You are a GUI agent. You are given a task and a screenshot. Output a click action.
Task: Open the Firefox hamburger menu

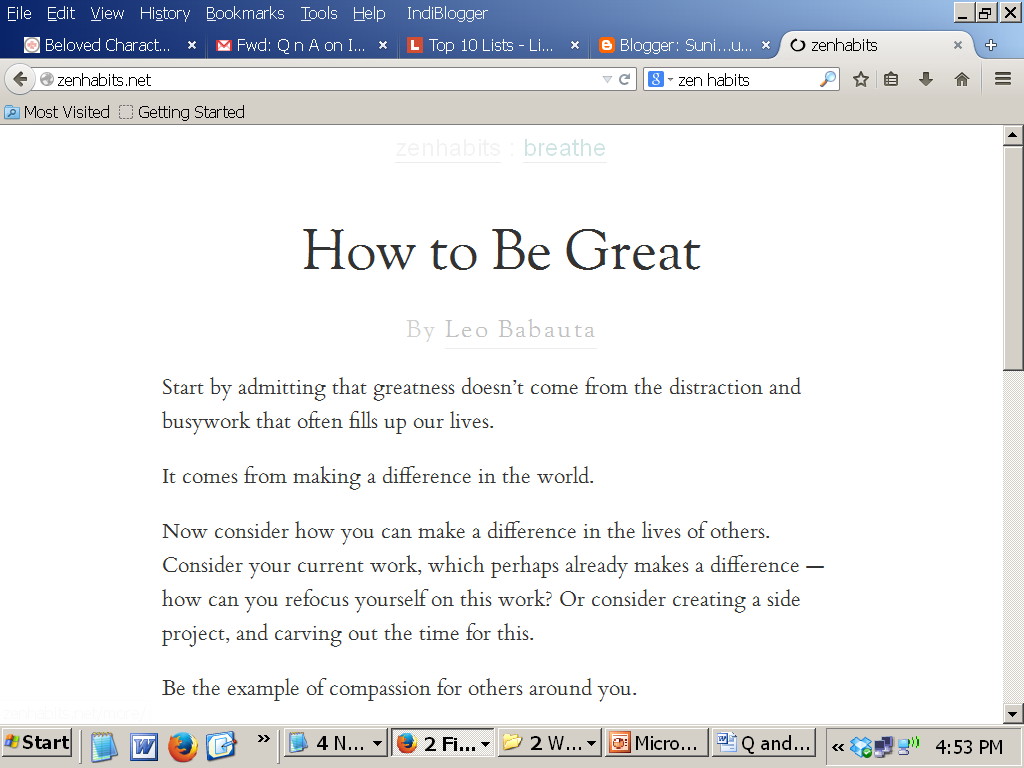pyautogui.click(x=1003, y=80)
